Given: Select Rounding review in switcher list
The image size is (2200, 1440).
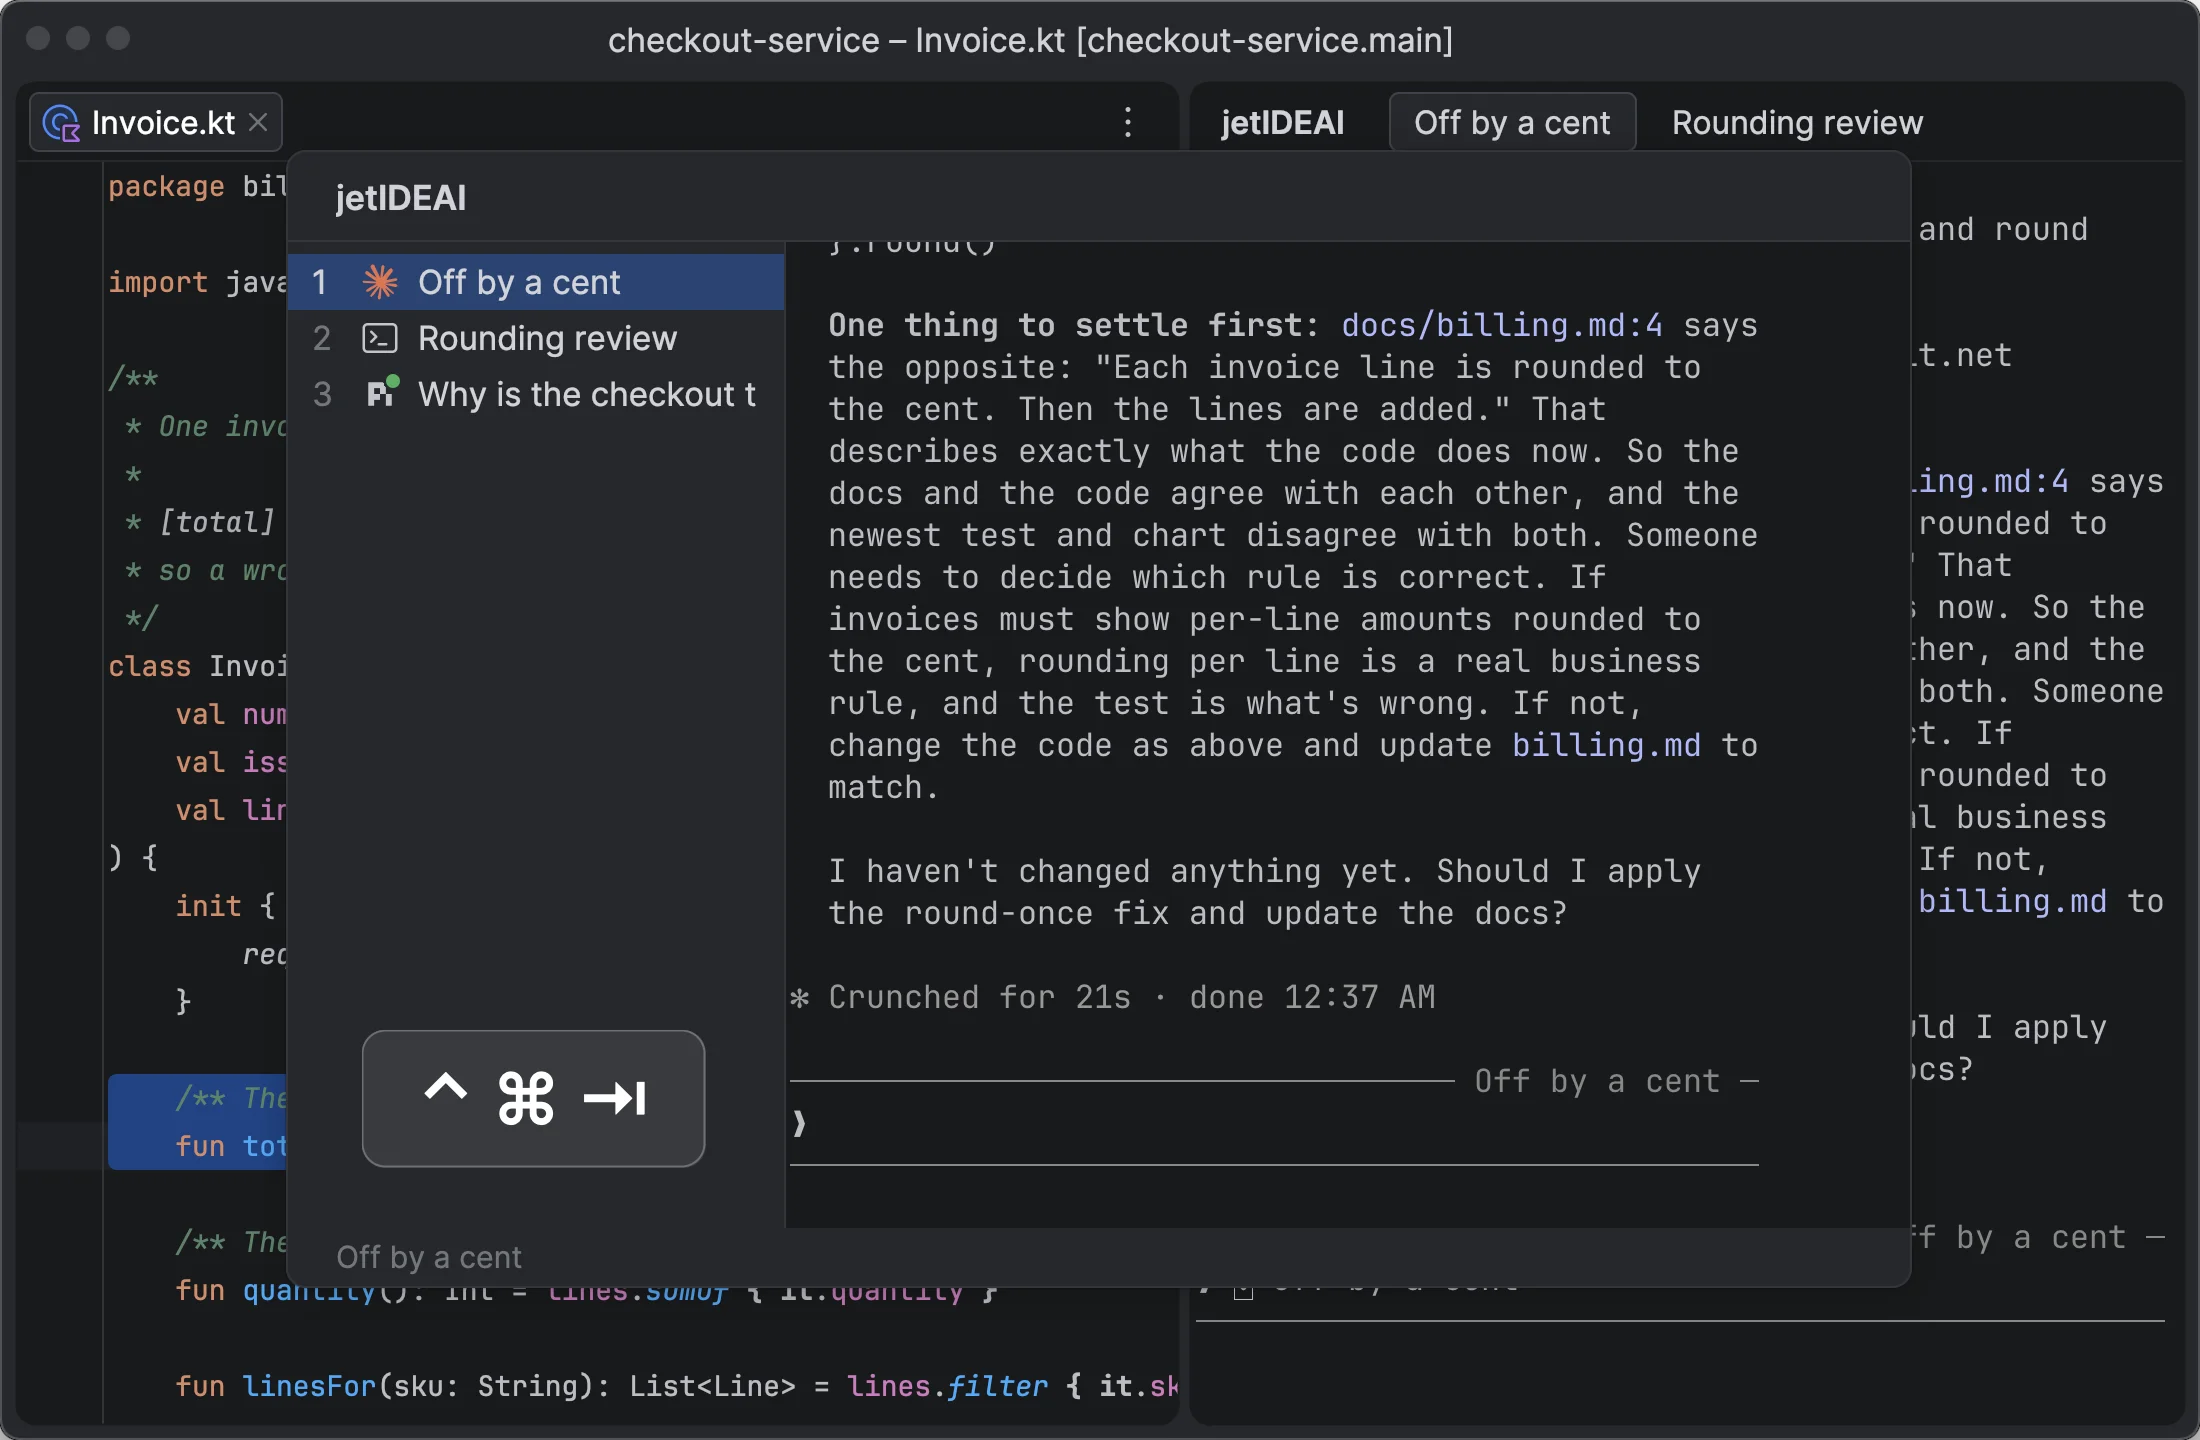Looking at the screenshot, I should coord(536,338).
